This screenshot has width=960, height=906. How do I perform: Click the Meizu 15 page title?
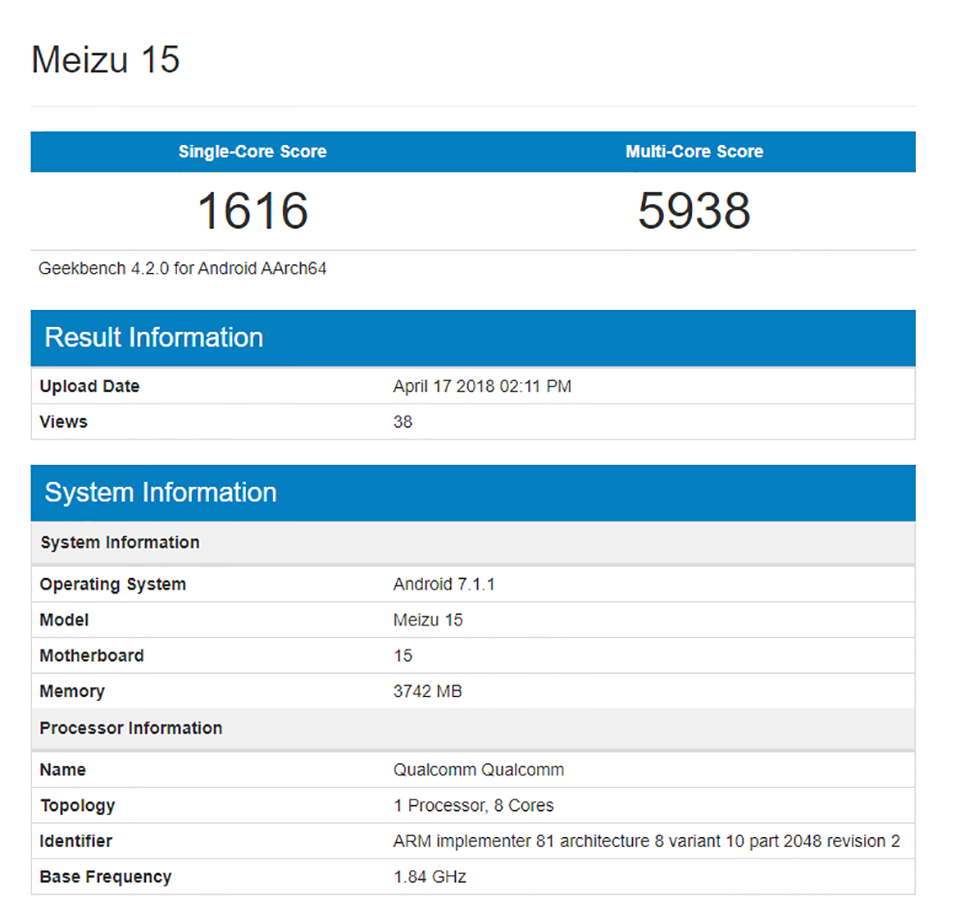coord(105,60)
